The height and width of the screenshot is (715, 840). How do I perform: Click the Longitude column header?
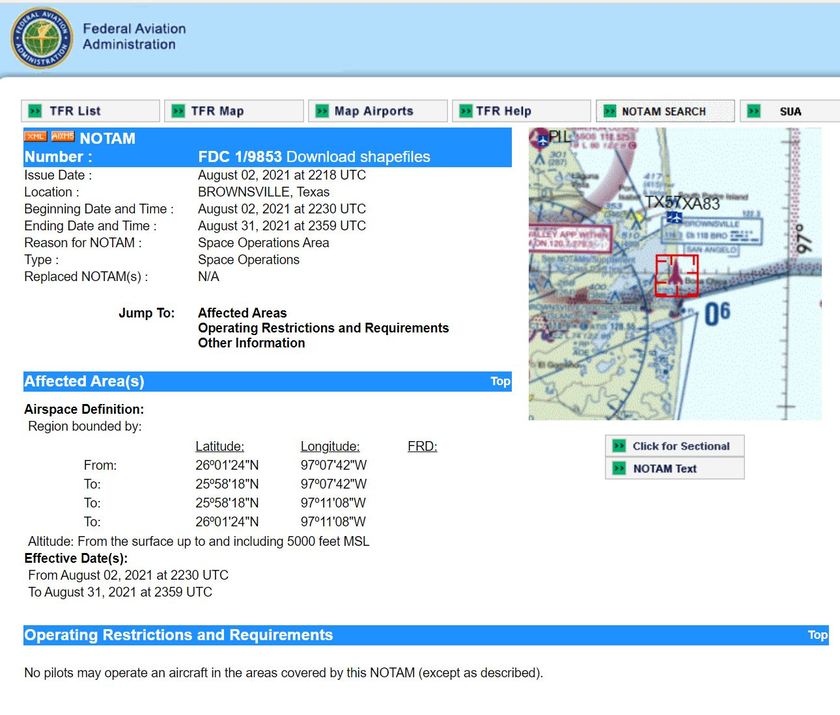click(330, 446)
